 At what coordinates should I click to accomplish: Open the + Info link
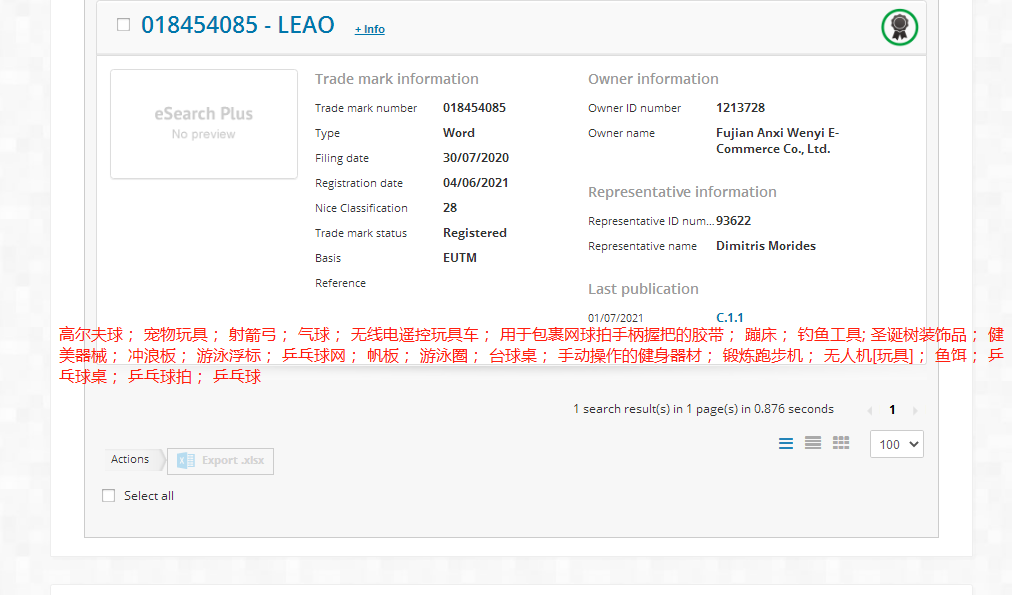coord(370,29)
